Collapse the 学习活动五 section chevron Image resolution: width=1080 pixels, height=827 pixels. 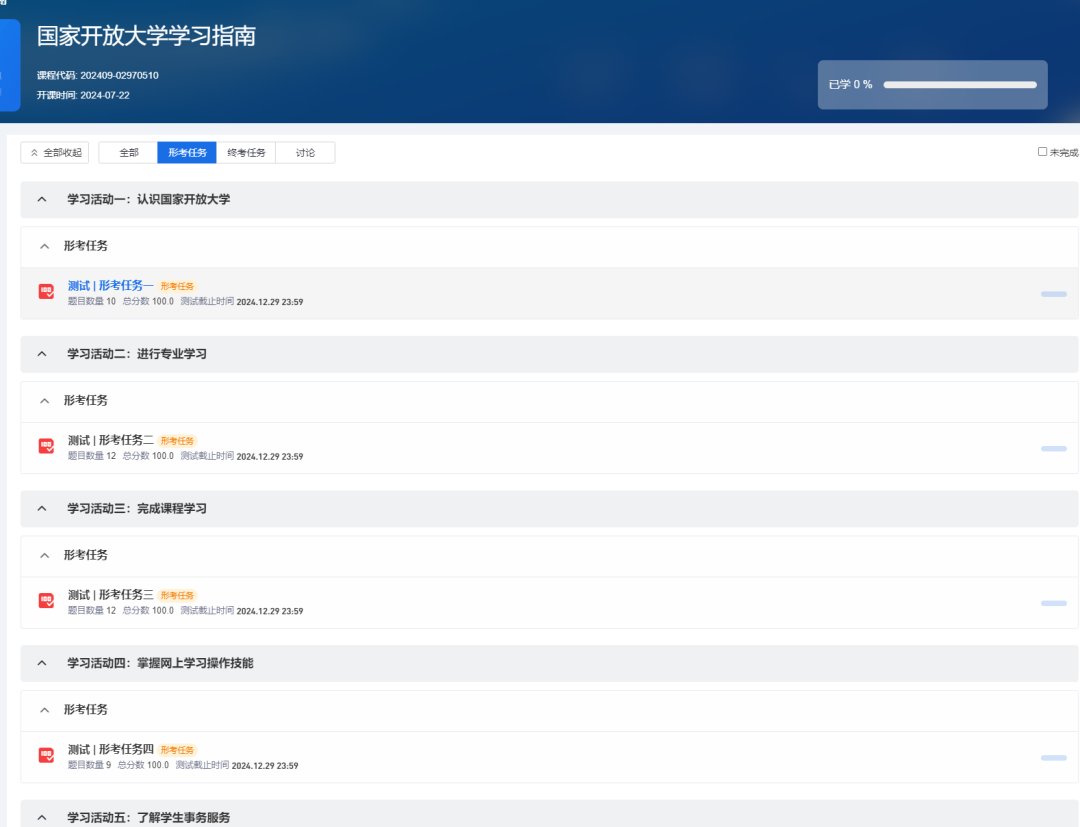(x=41, y=816)
